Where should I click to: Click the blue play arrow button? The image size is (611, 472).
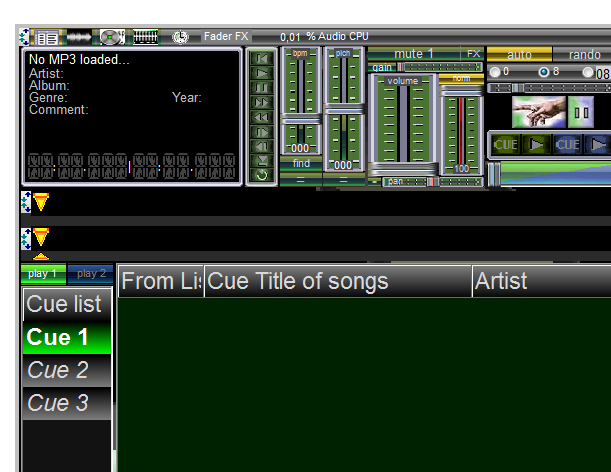pos(598,145)
